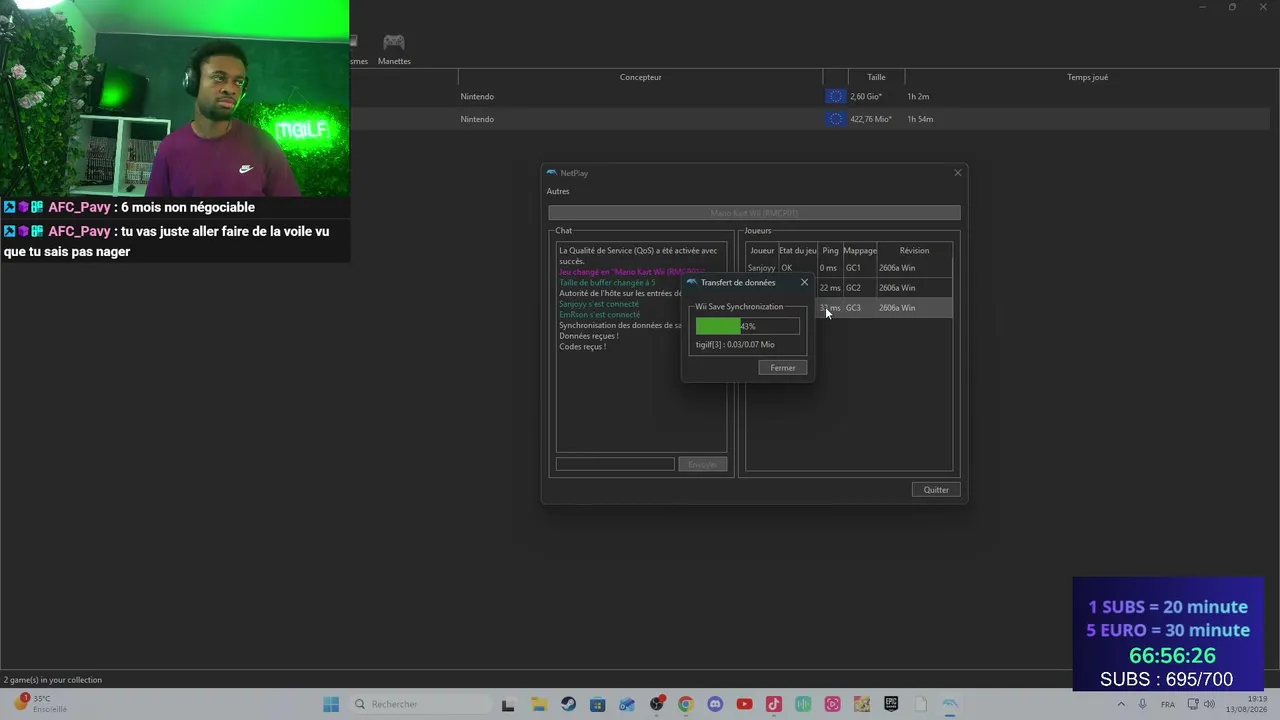This screenshot has width=1280, height=720.
Task: Open Epic Games Launcher from the taskbar
Action: click(x=891, y=704)
